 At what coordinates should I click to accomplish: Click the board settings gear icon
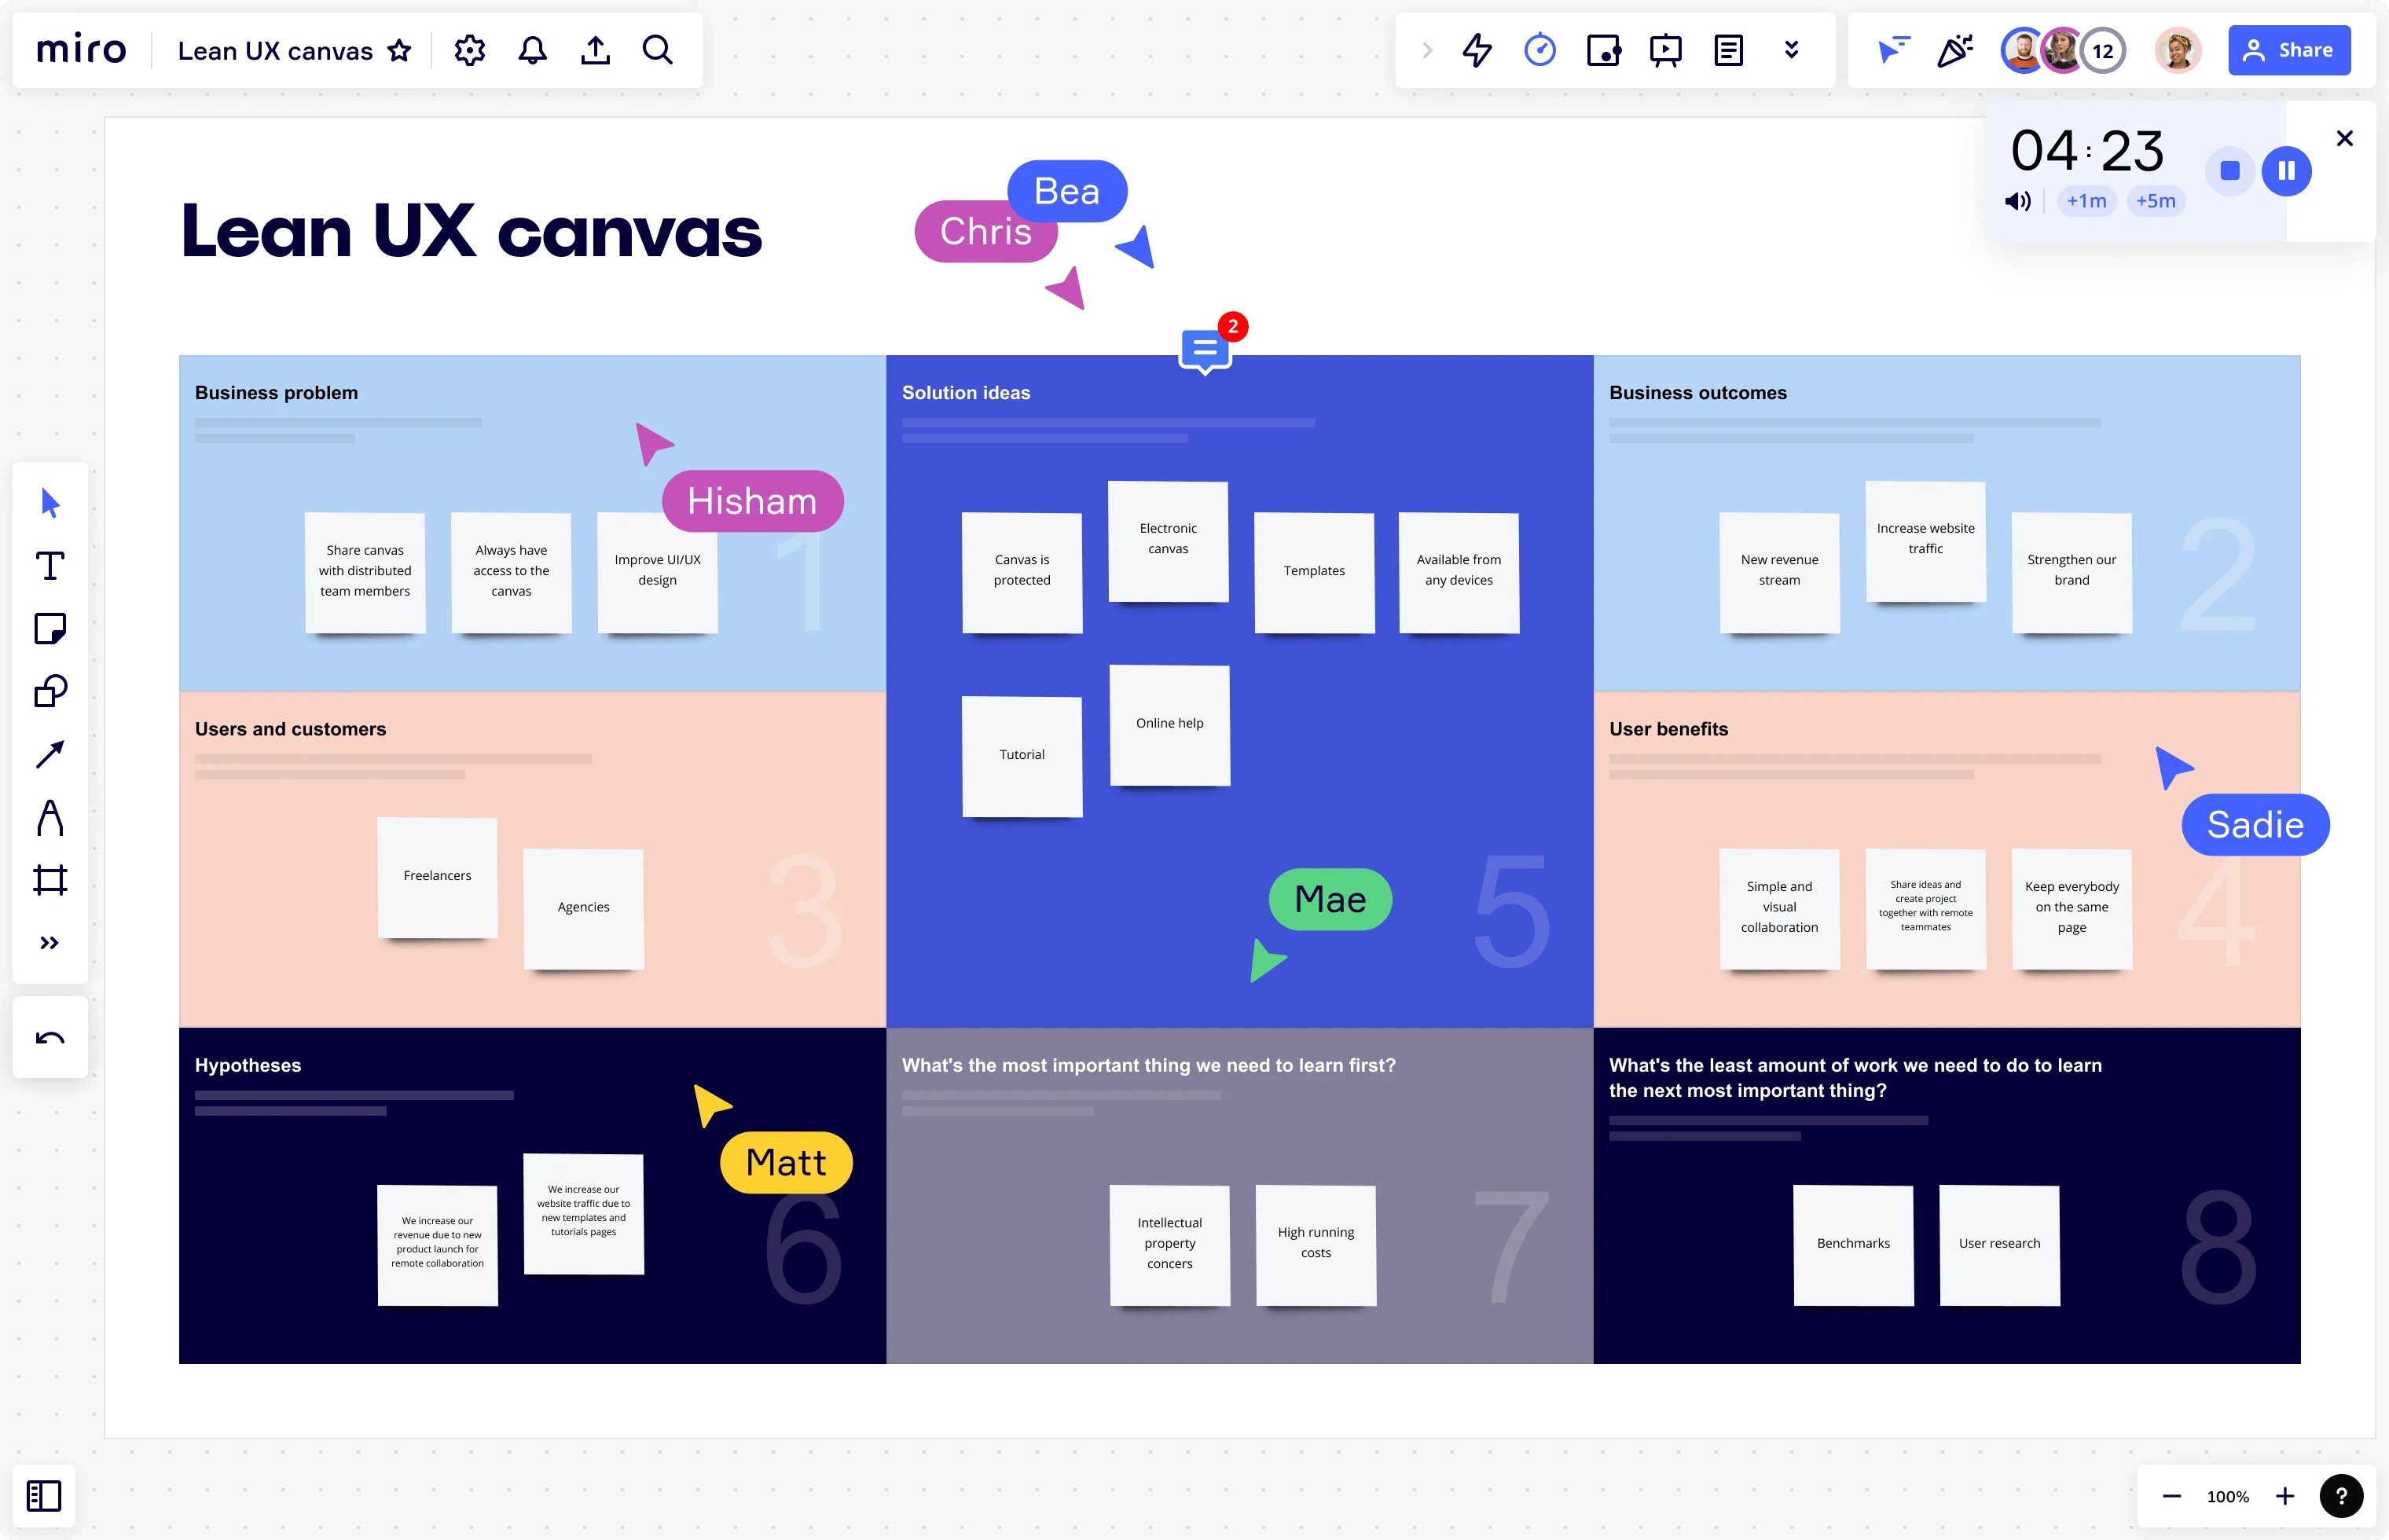(x=470, y=50)
